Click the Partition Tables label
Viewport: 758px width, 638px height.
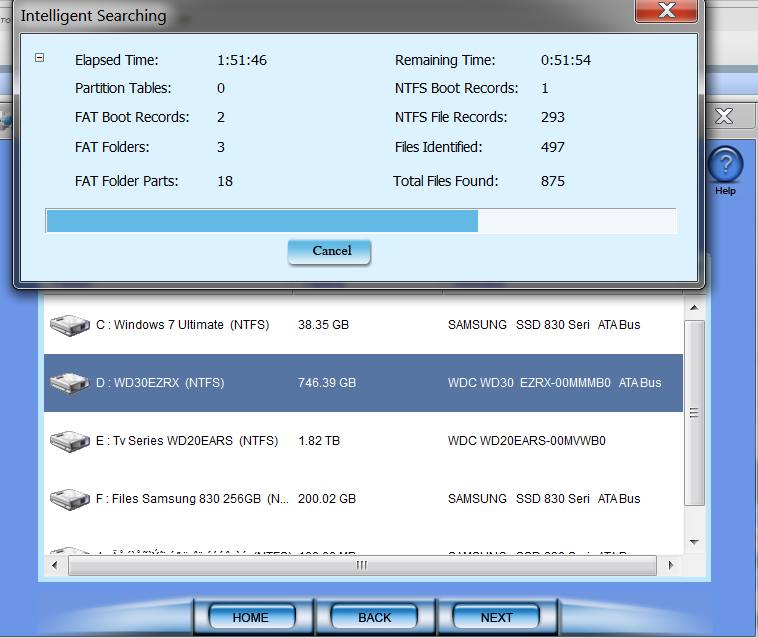point(123,88)
